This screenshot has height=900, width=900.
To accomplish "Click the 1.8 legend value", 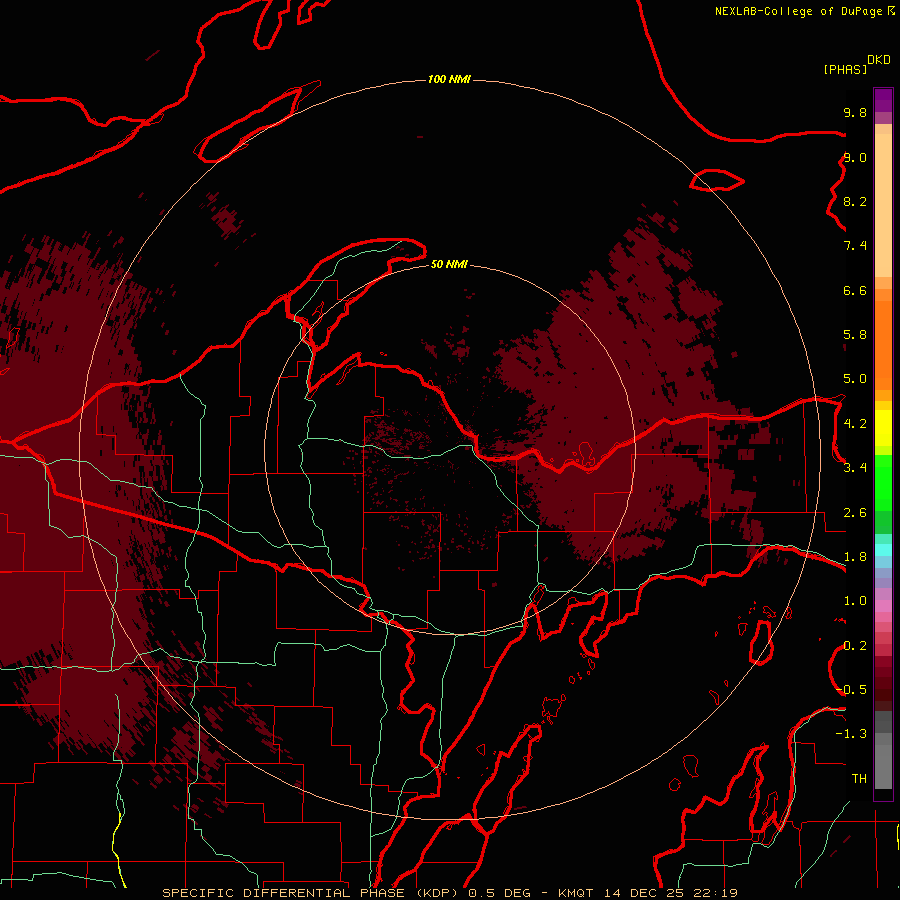I will tap(855, 557).
